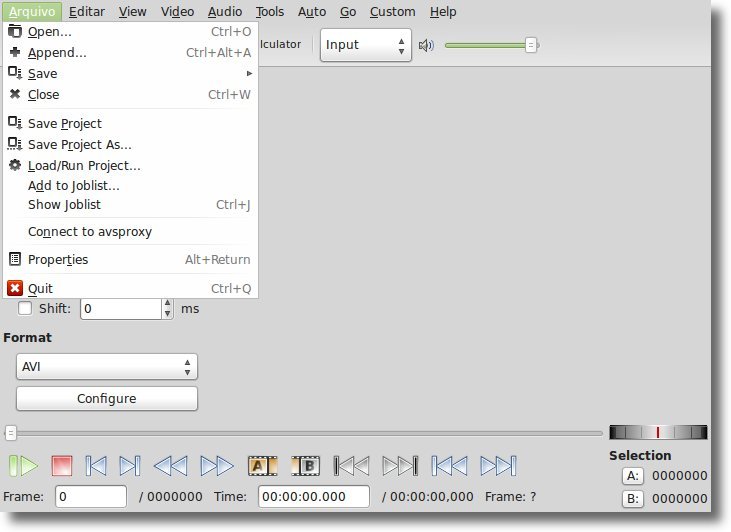
Task: Click the timeline seek slider handle
Action: click(x=11, y=433)
